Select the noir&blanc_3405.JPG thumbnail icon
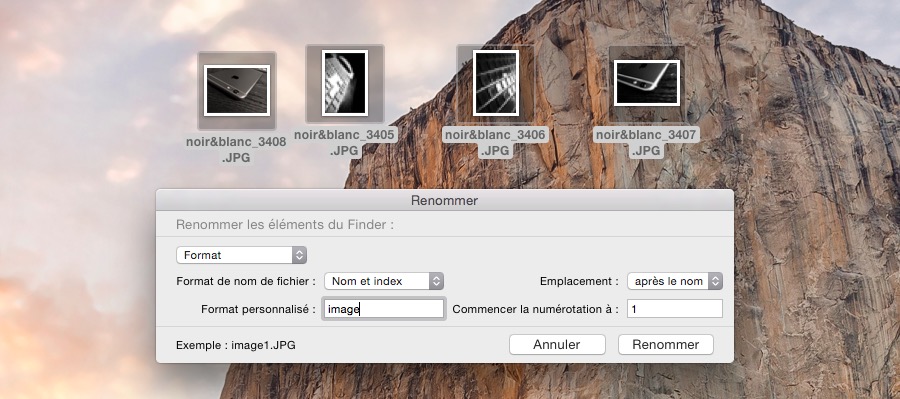 pos(344,84)
